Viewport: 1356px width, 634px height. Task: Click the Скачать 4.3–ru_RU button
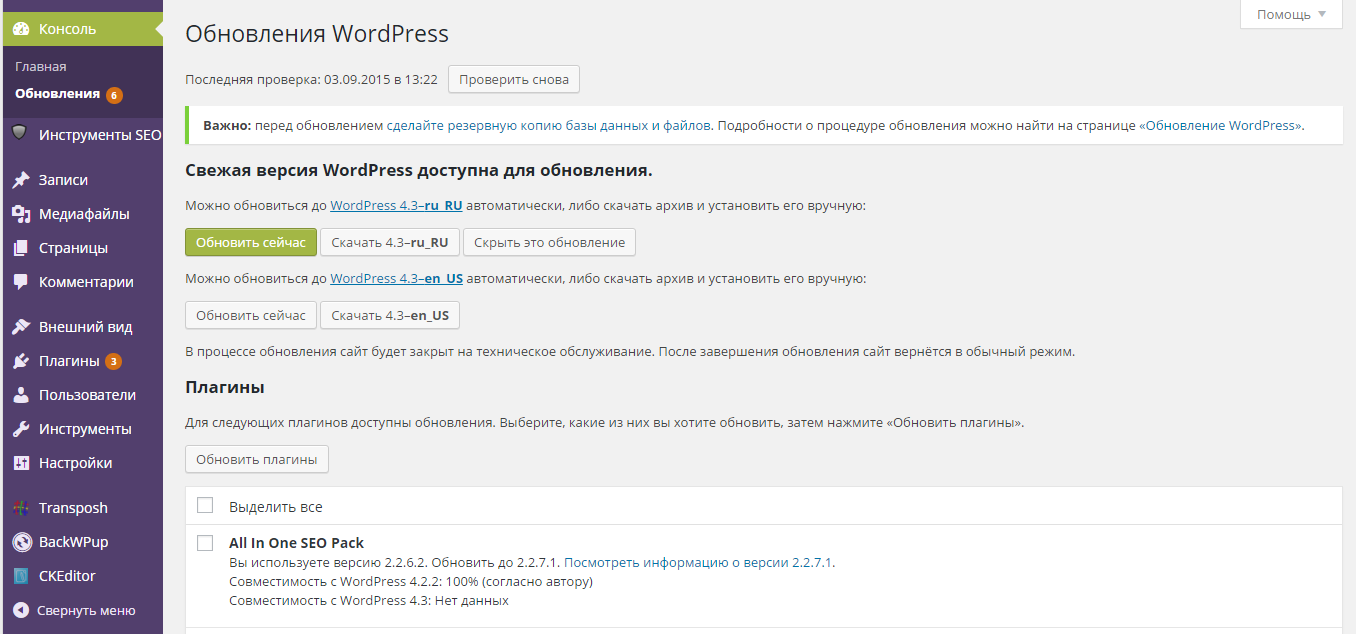tap(390, 242)
